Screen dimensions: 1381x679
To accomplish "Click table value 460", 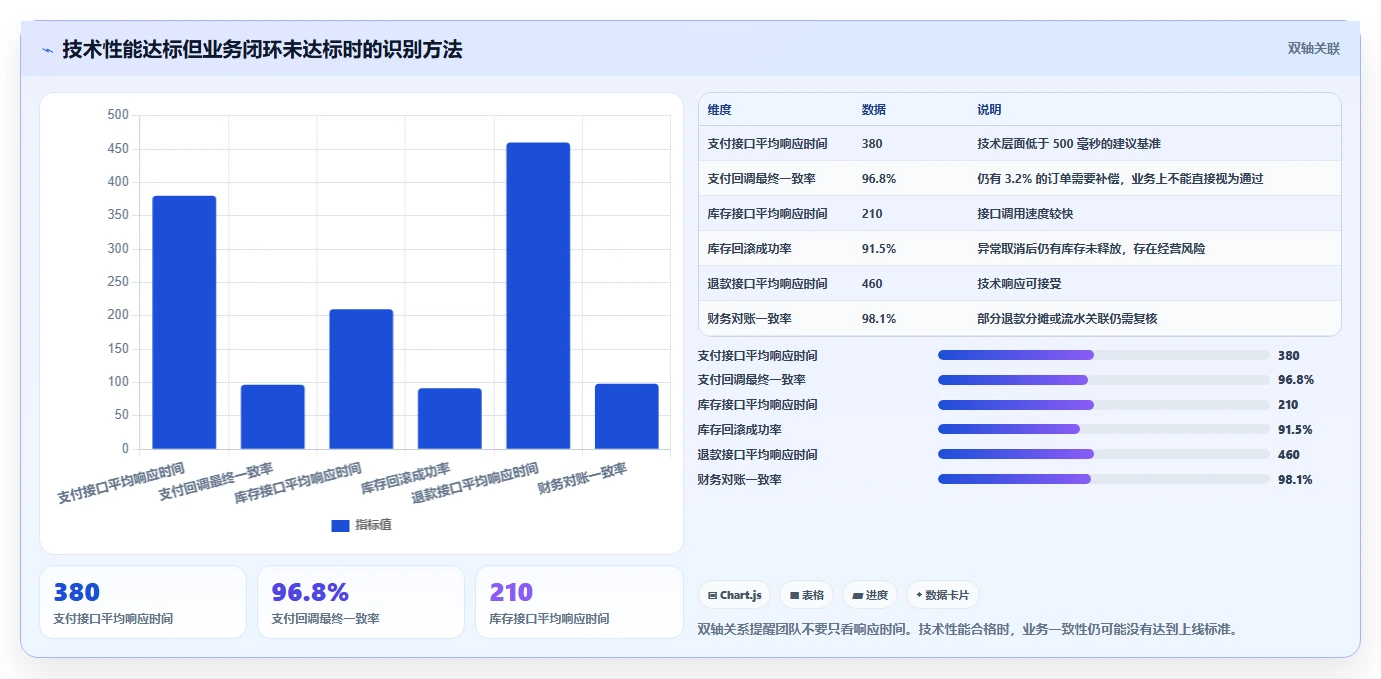I will click(872, 284).
